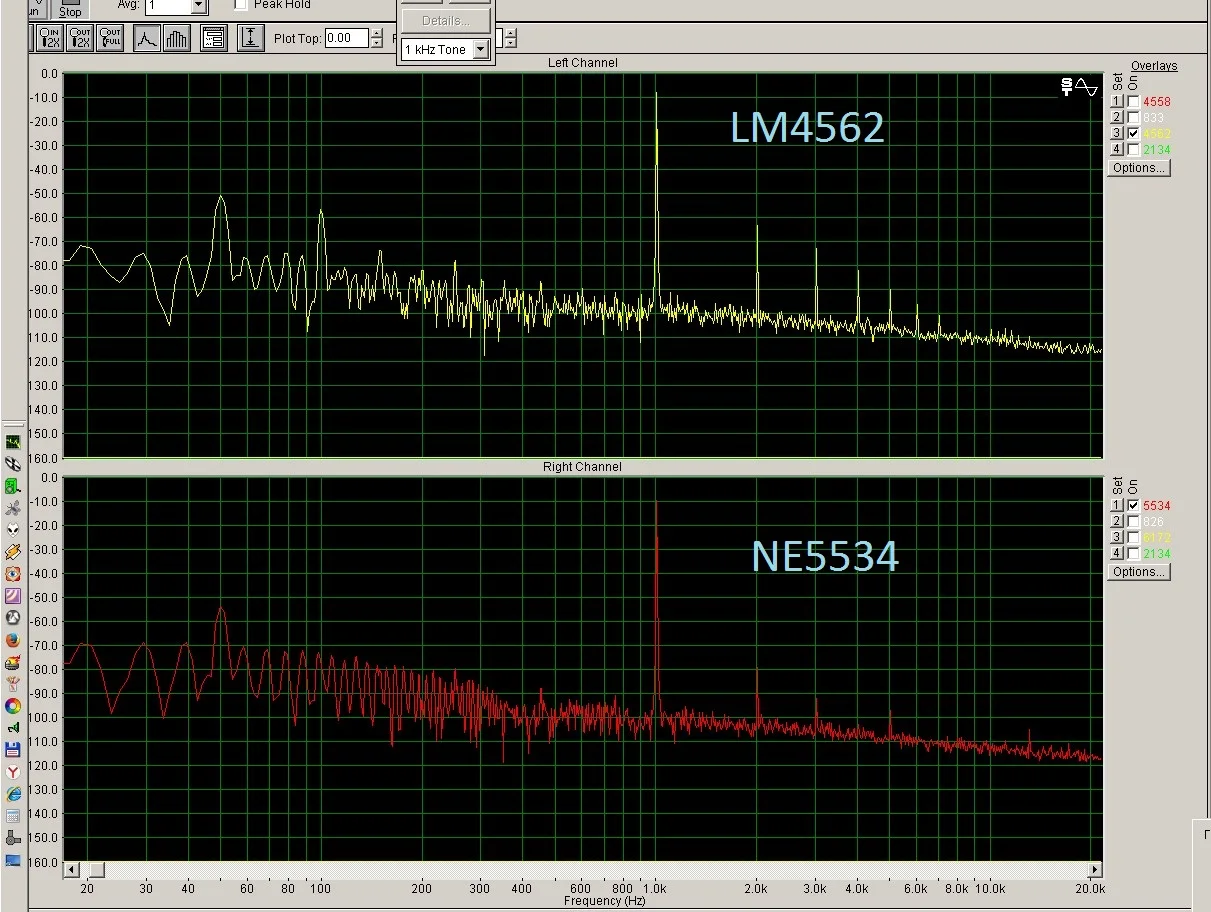Click the Stop button

70,9
